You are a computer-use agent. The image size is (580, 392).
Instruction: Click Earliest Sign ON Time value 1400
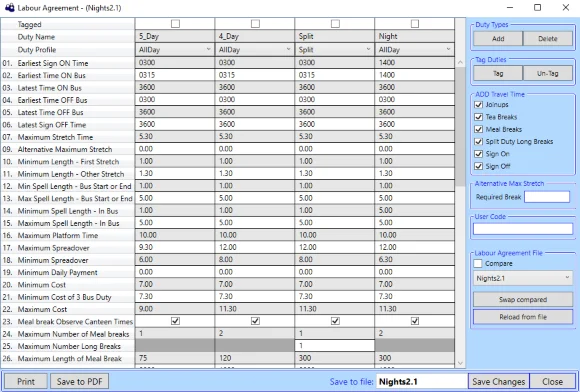coord(415,62)
